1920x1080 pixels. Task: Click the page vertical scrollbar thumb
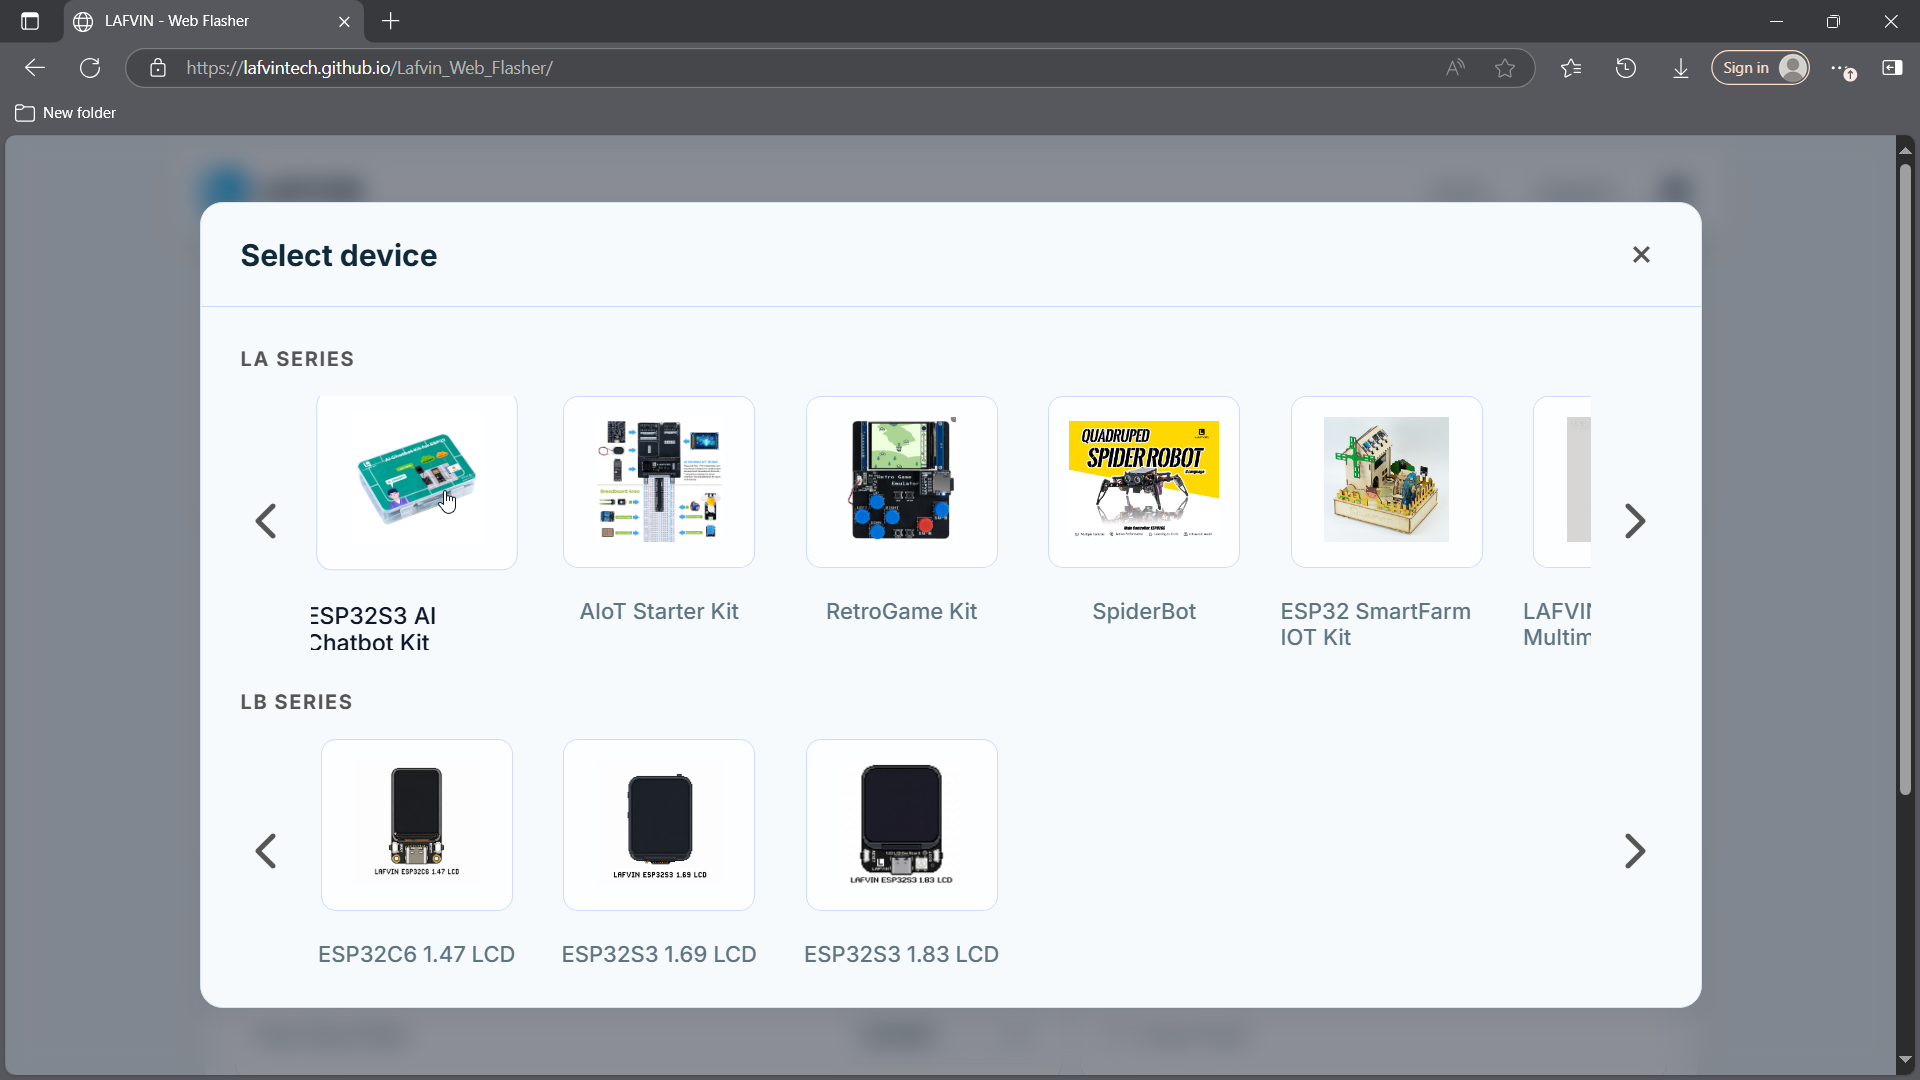coord(1905,480)
